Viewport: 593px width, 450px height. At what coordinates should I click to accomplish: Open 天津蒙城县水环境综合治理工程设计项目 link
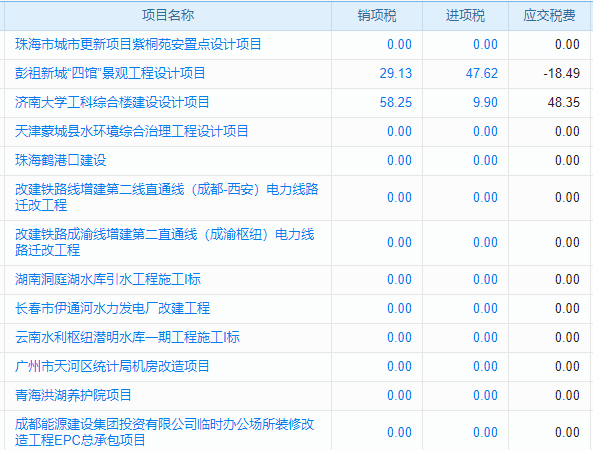(x=132, y=132)
